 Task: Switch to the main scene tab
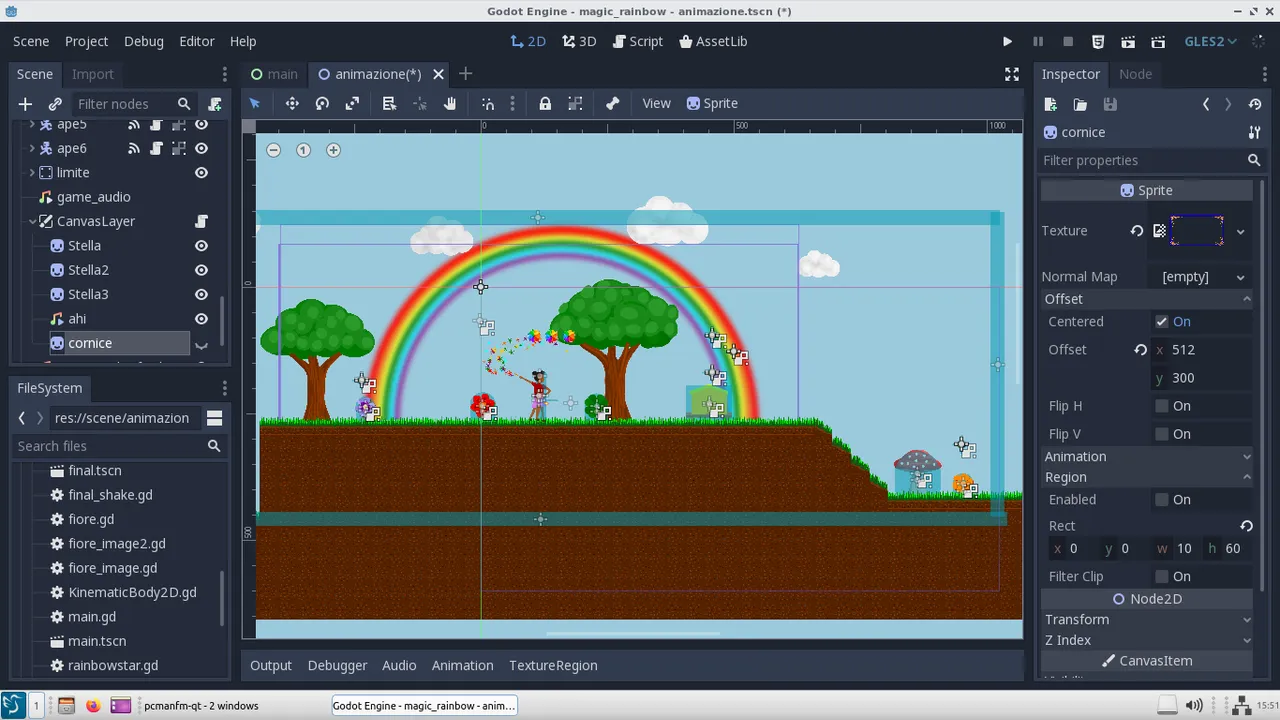click(x=274, y=74)
